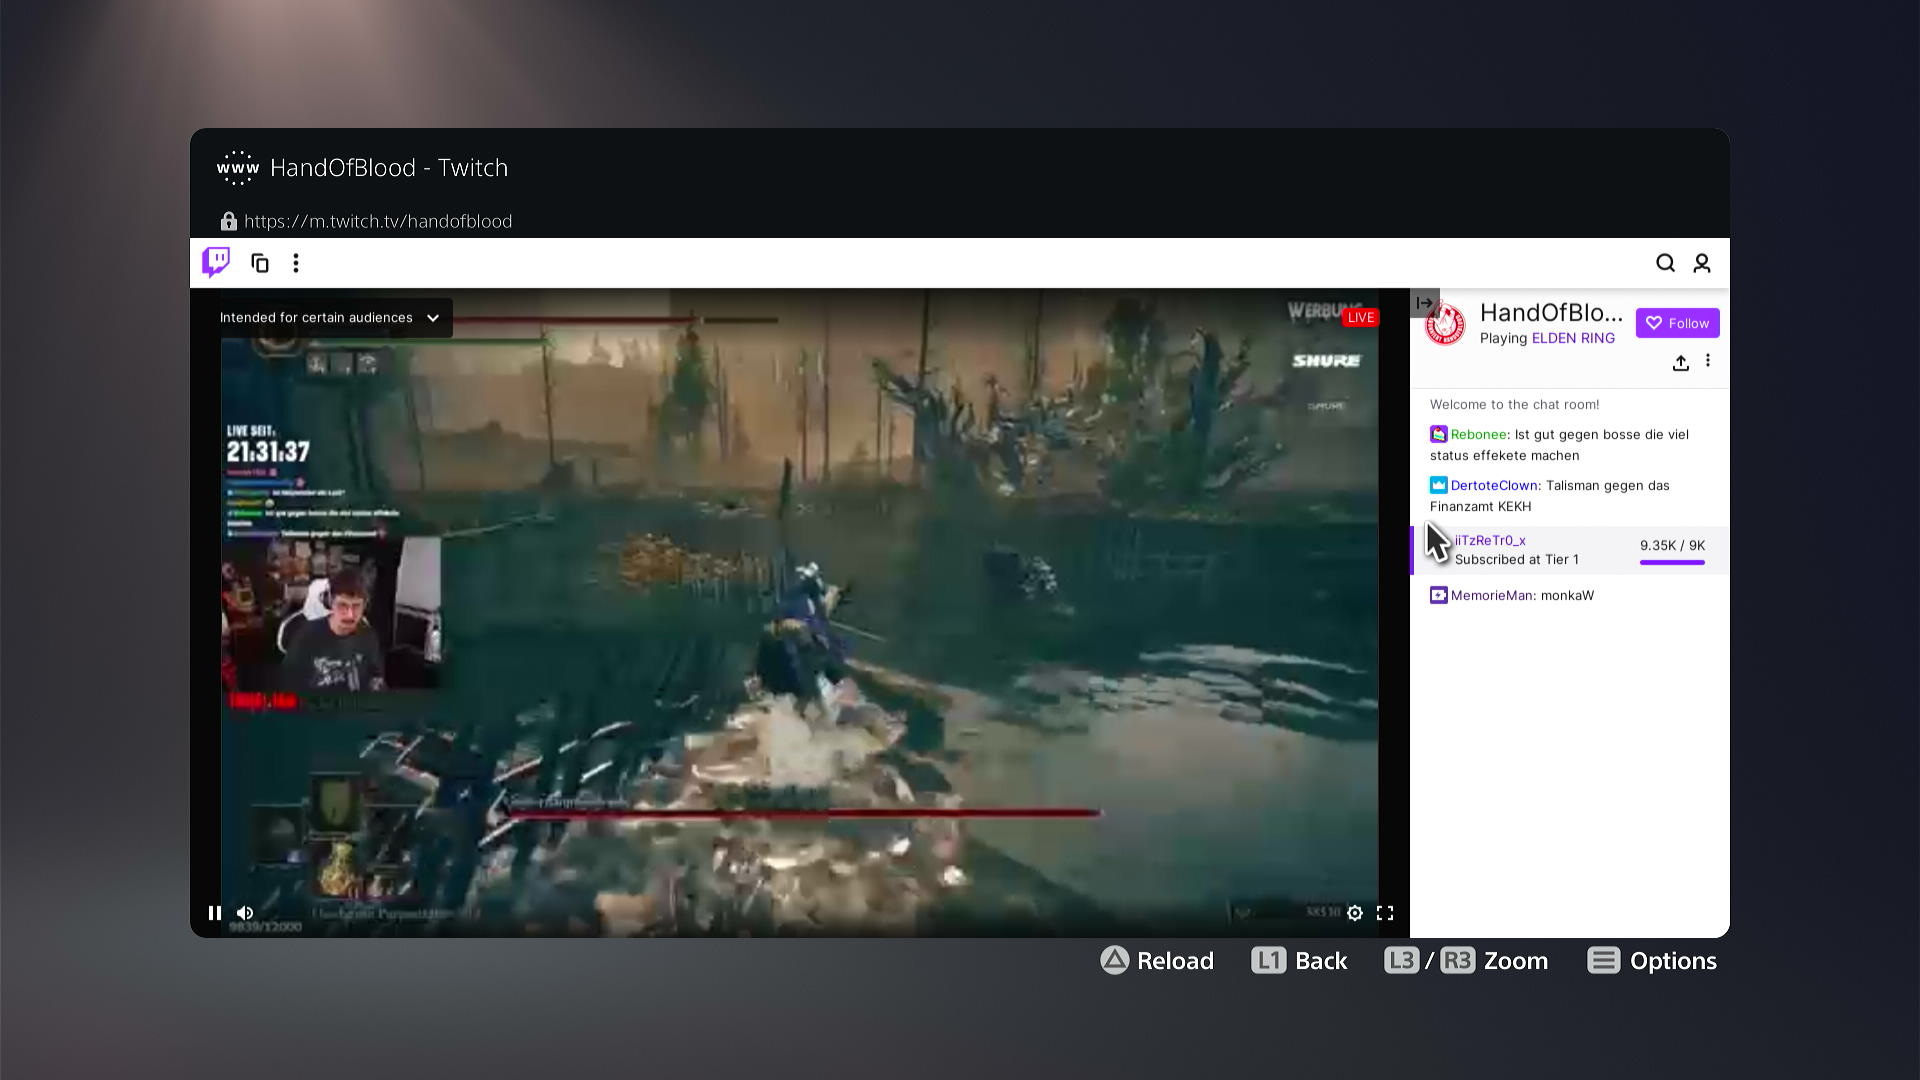
Task: Click the 'HandOfBlood - Twitch' page title
Action: (389, 168)
